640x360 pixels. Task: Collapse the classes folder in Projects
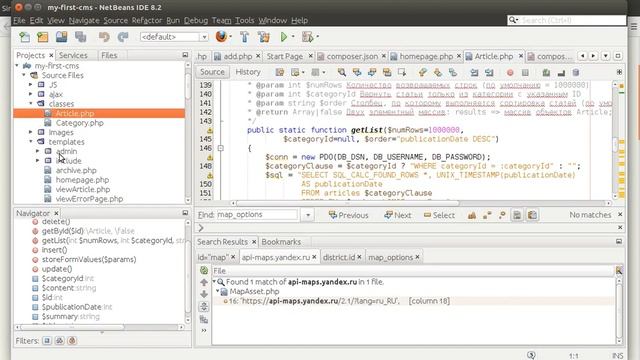[31, 104]
